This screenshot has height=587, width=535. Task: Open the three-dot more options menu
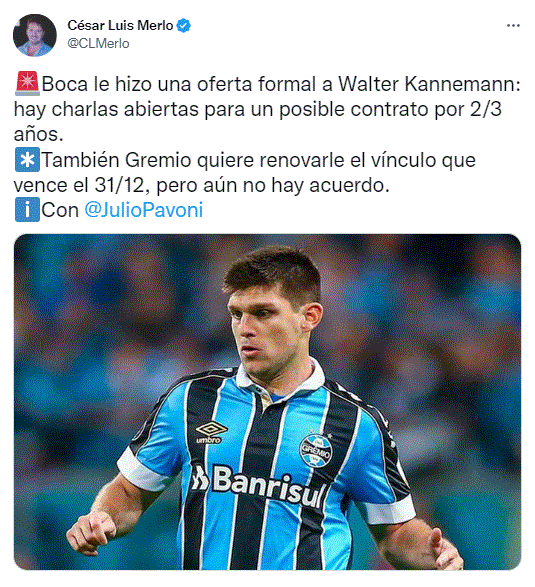coord(513,25)
